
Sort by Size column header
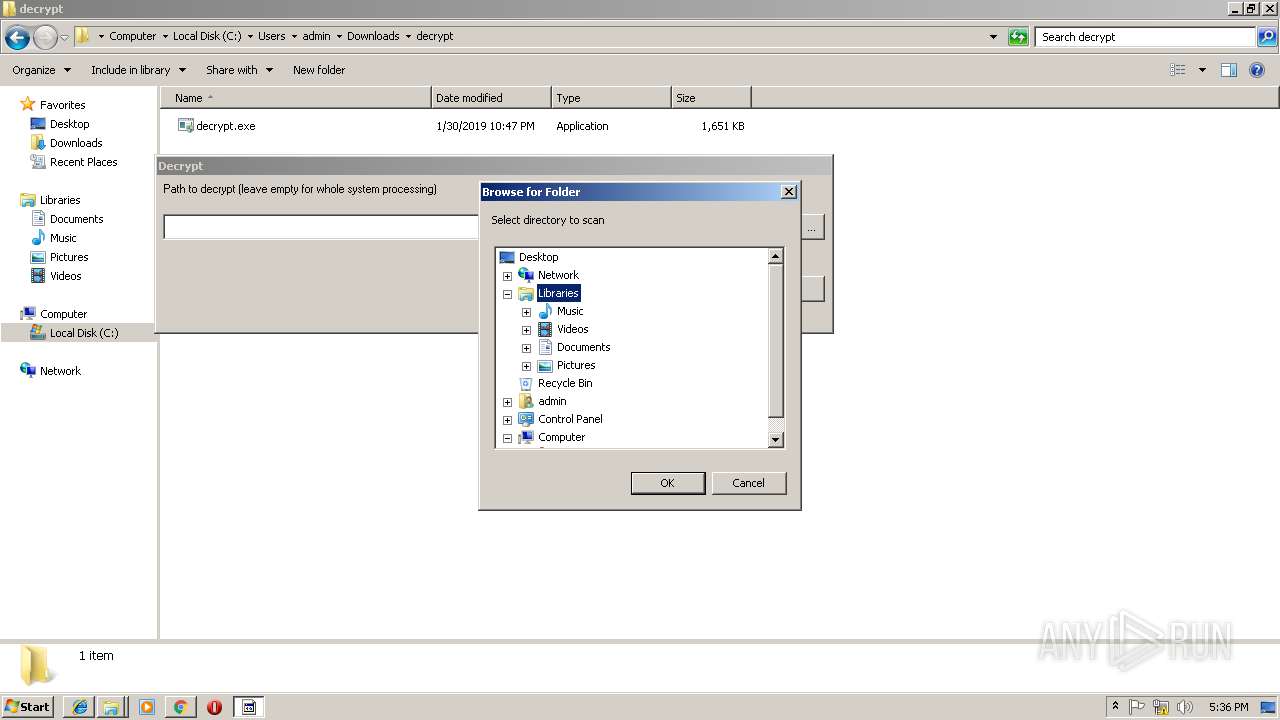[711, 98]
